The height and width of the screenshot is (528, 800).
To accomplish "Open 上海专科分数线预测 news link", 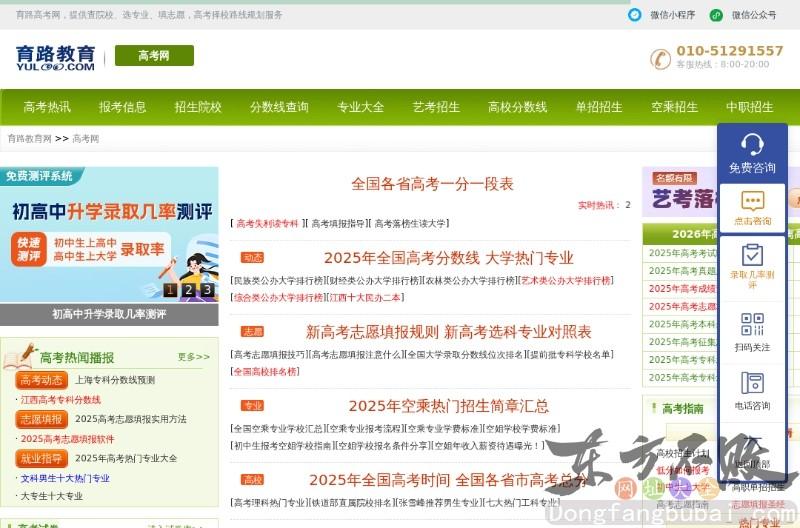I will point(115,380).
